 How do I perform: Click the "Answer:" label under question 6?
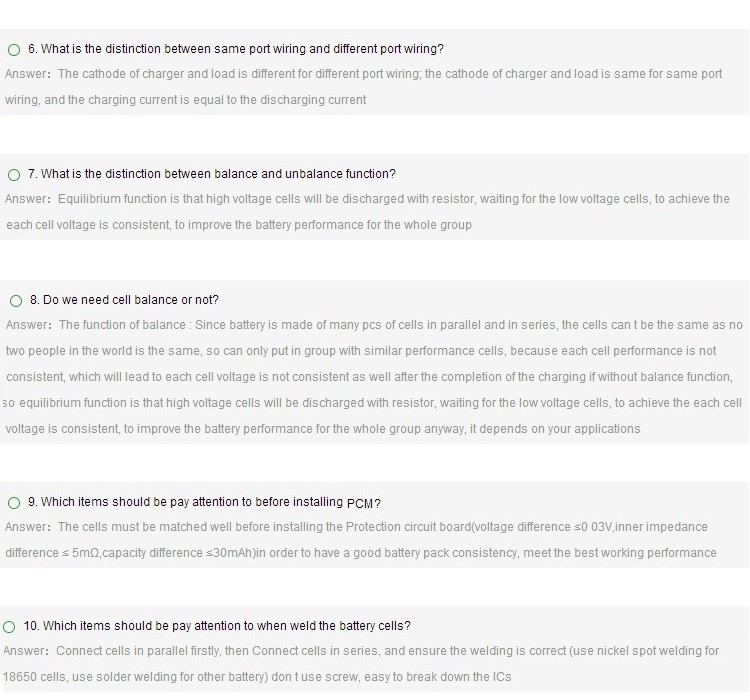[27, 74]
